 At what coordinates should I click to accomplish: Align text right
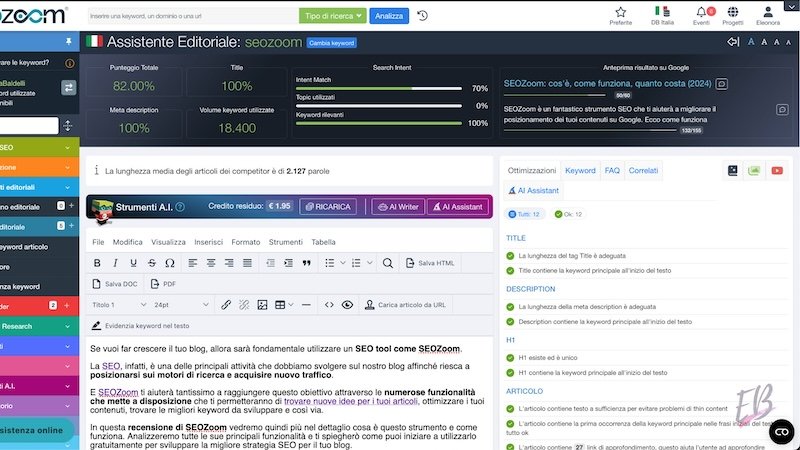[229, 263]
